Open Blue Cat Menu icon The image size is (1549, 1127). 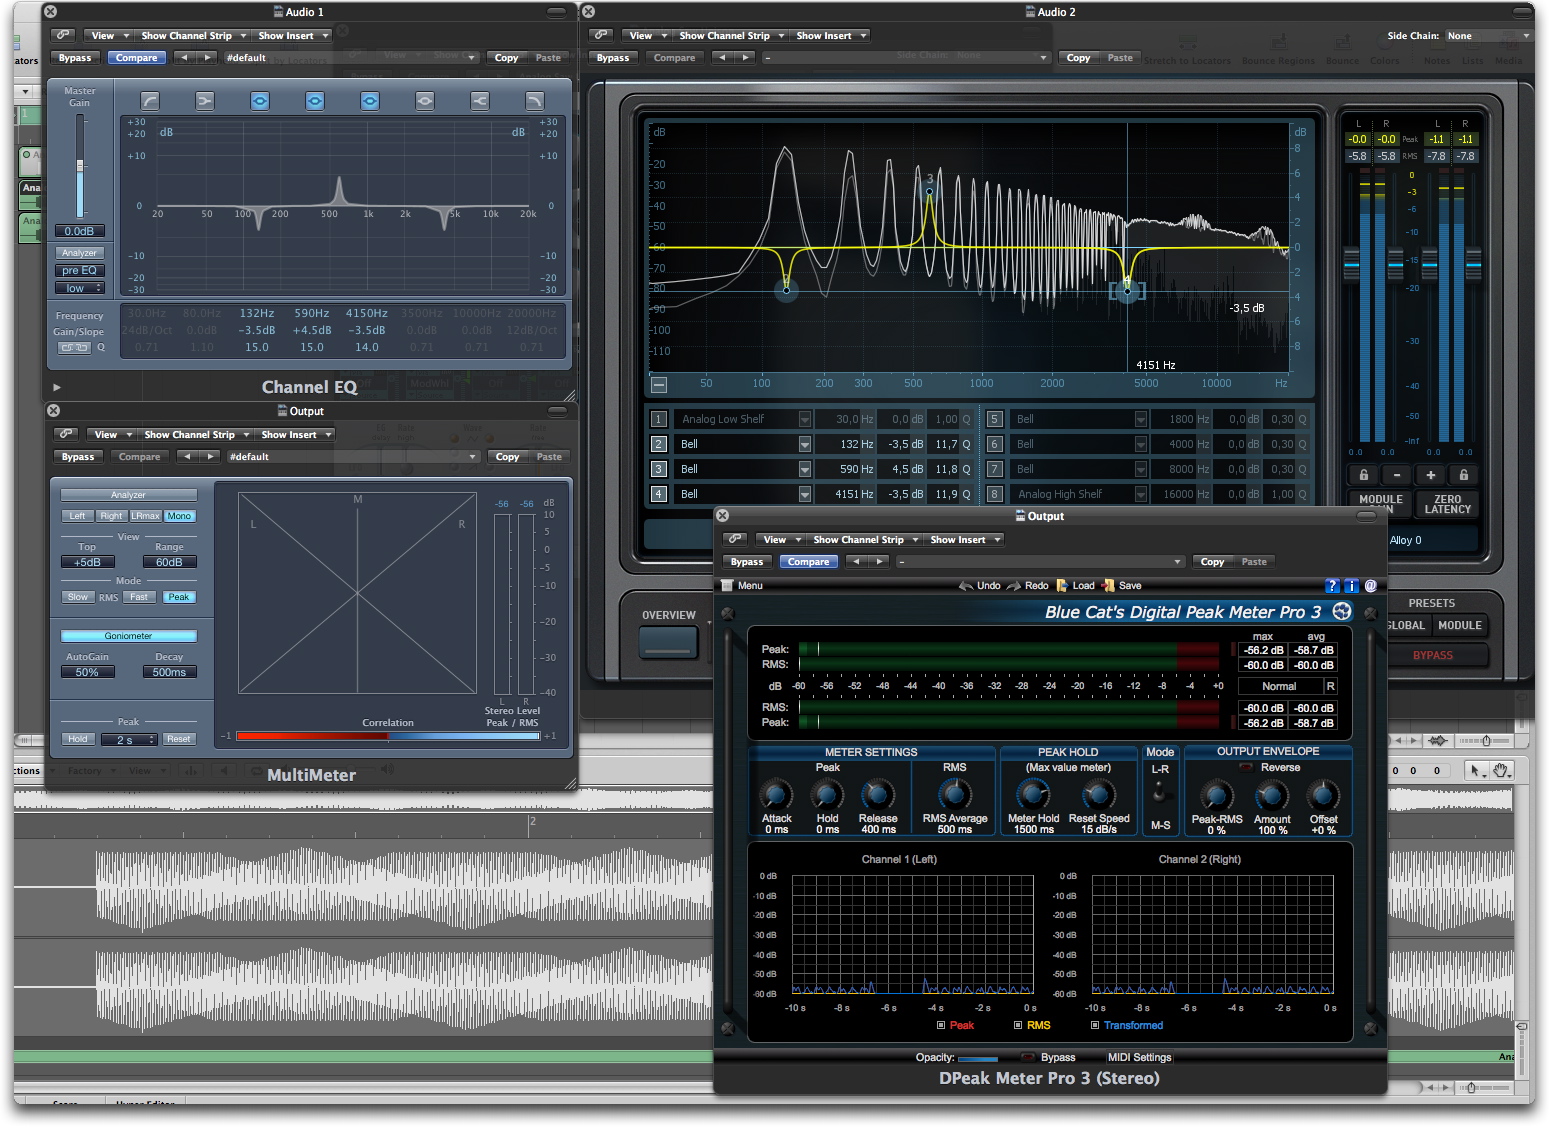pyautogui.click(x=727, y=585)
